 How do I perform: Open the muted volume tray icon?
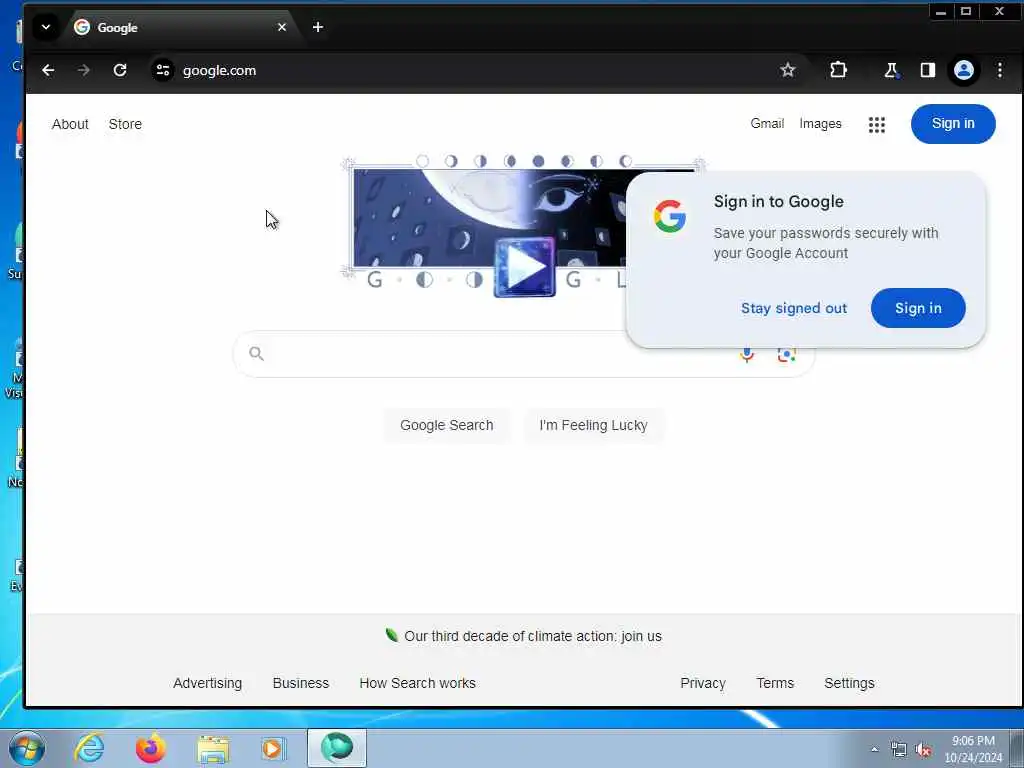tap(923, 750)
